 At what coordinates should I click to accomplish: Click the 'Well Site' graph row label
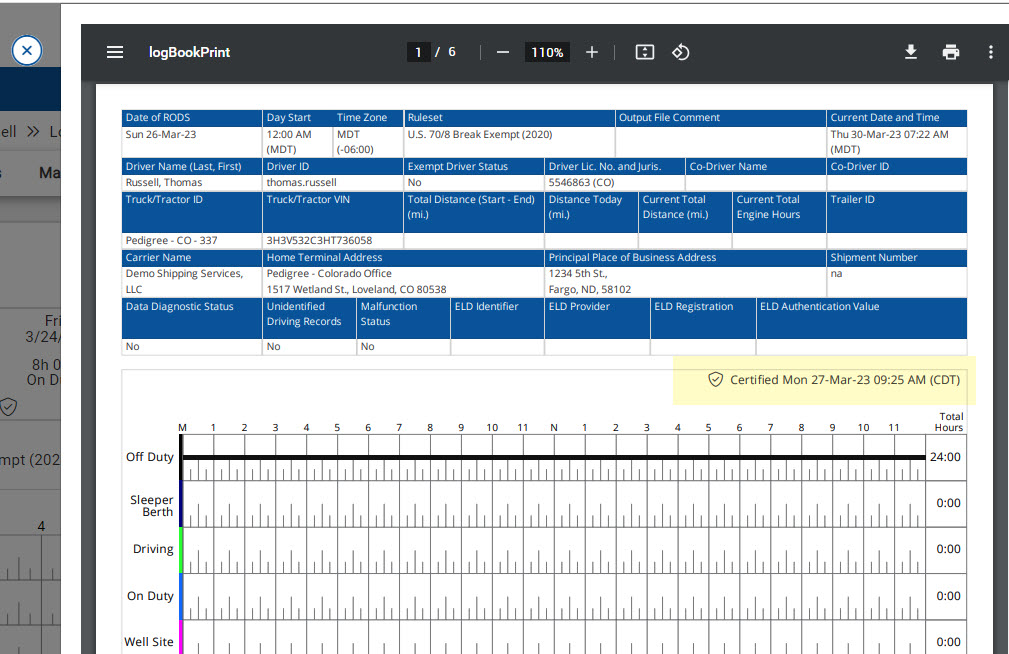(149, 642)
